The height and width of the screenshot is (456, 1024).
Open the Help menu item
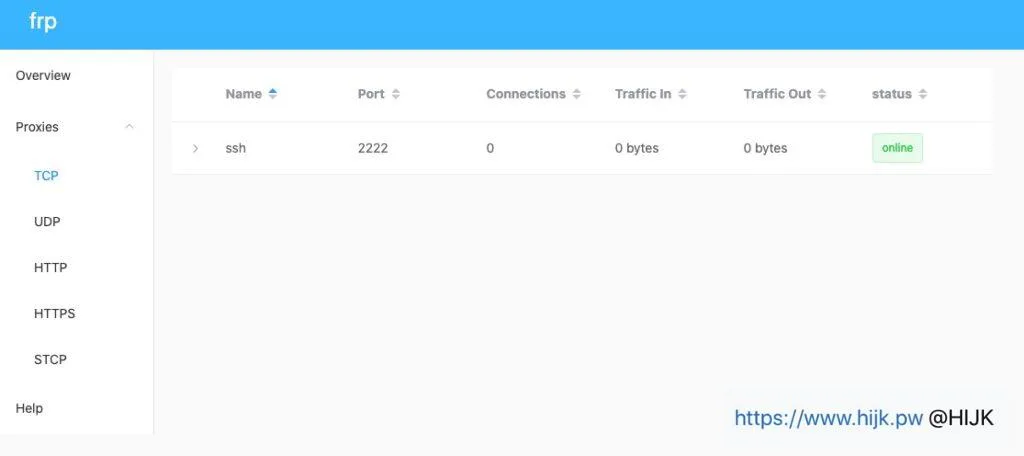29,408
